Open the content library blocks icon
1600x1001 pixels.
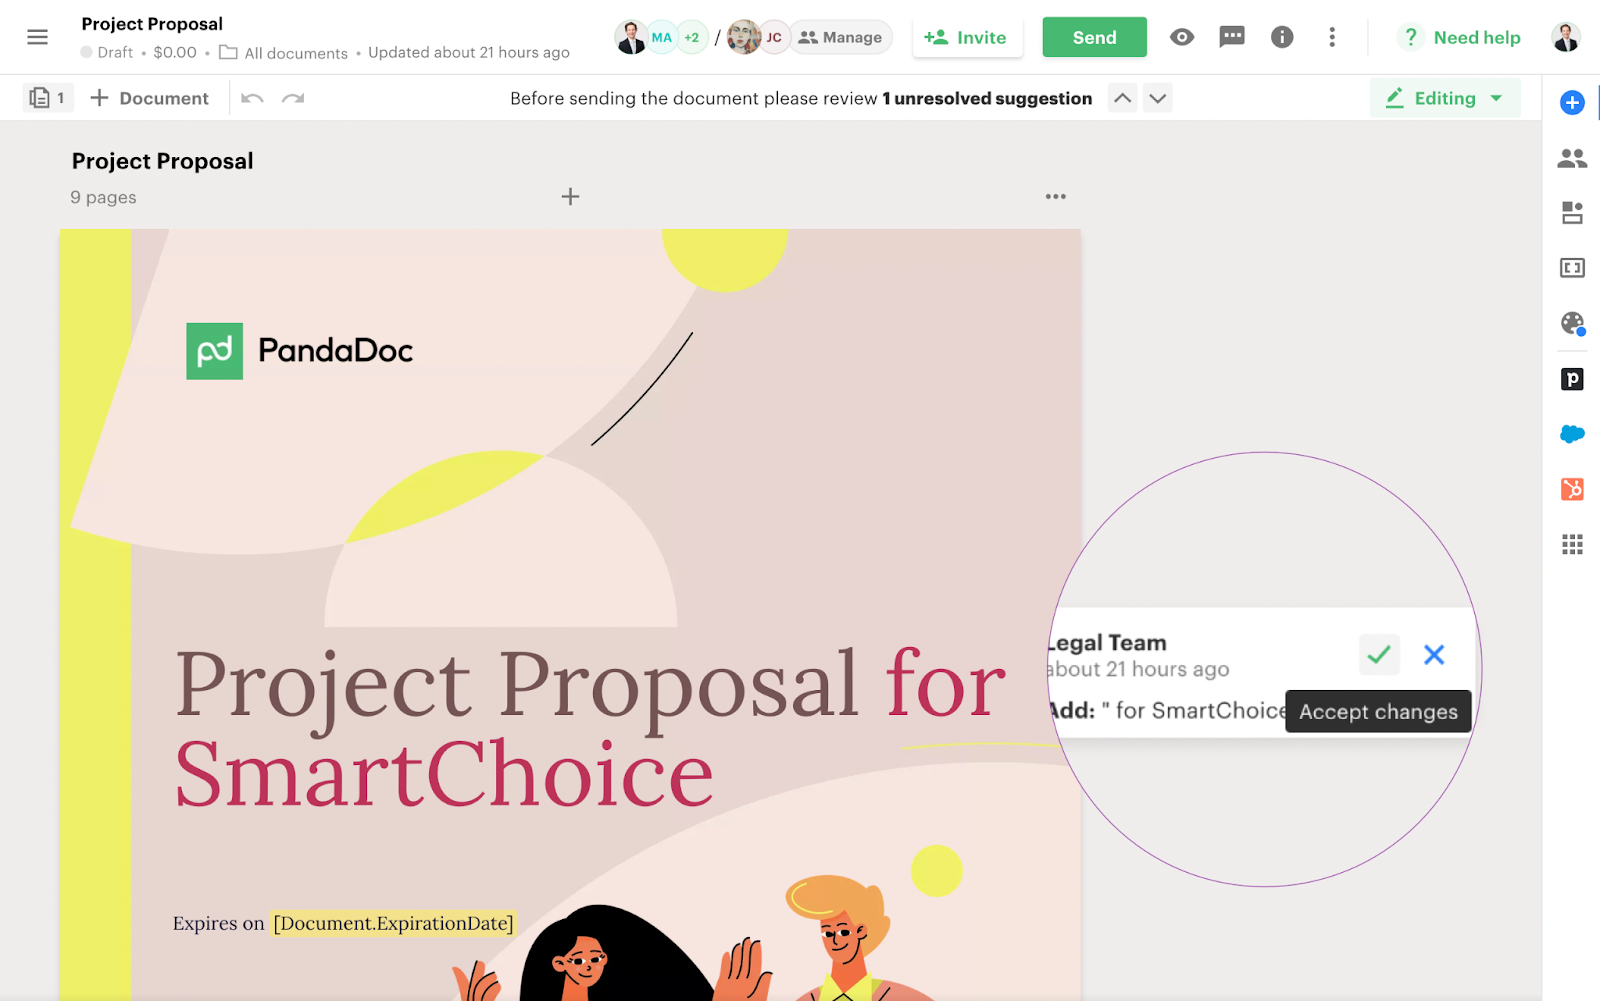pyautogui.click(x=1572, y=212)
